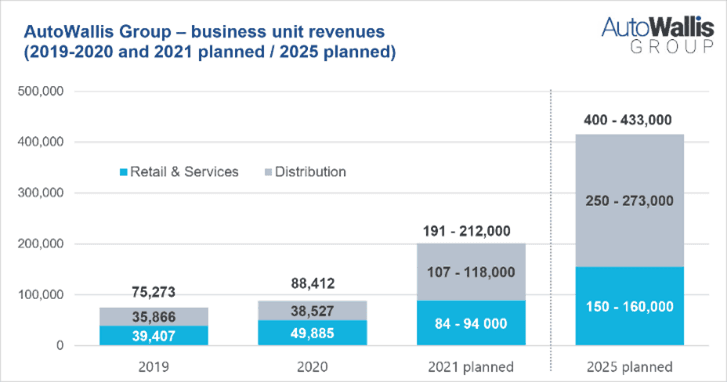Click the 84 - 94 000 Retail segment
The height and width of the screenshot is (382, 727).
(471, 323)
